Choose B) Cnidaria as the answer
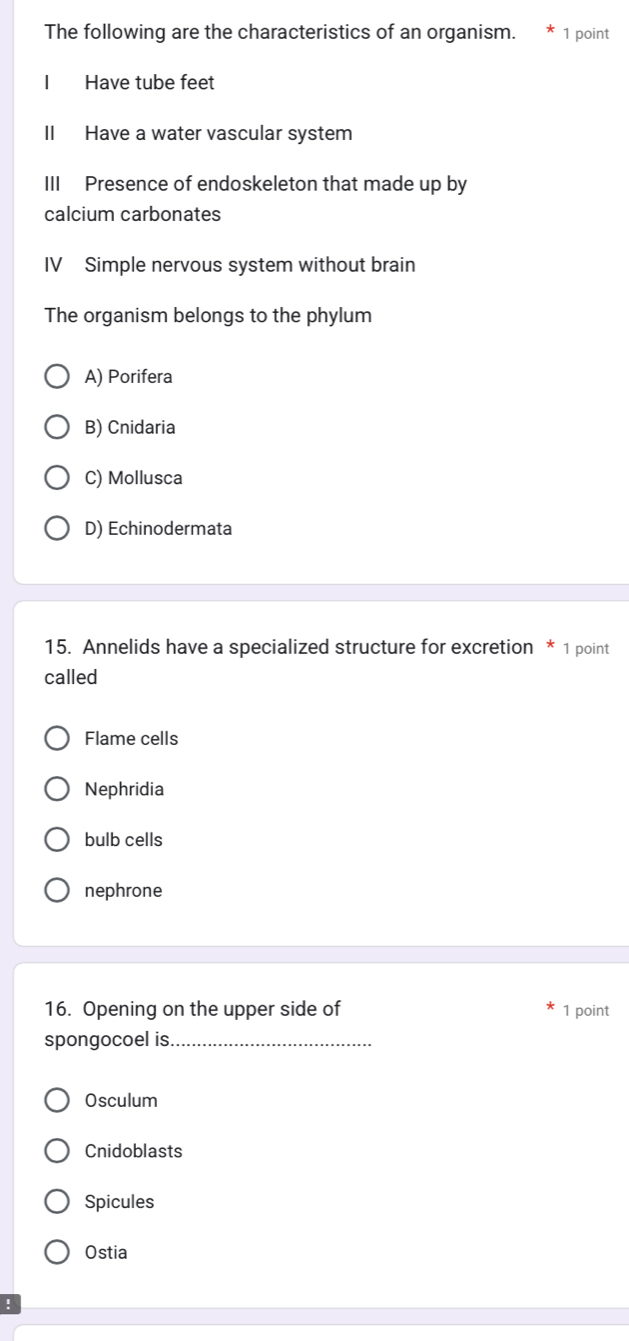This screenshot has width=629, height=1341. (58, 428)
